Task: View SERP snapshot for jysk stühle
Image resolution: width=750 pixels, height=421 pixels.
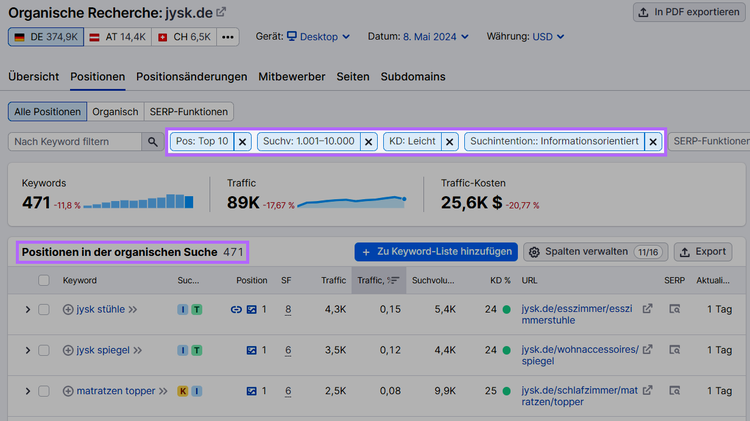Action: click(674, 309)
